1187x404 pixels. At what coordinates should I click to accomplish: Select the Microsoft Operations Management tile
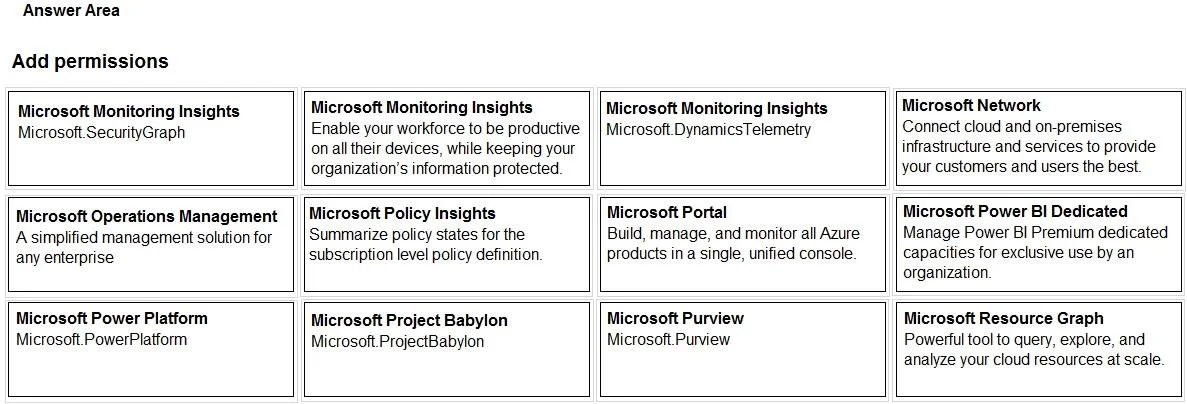tap(151, 244)
